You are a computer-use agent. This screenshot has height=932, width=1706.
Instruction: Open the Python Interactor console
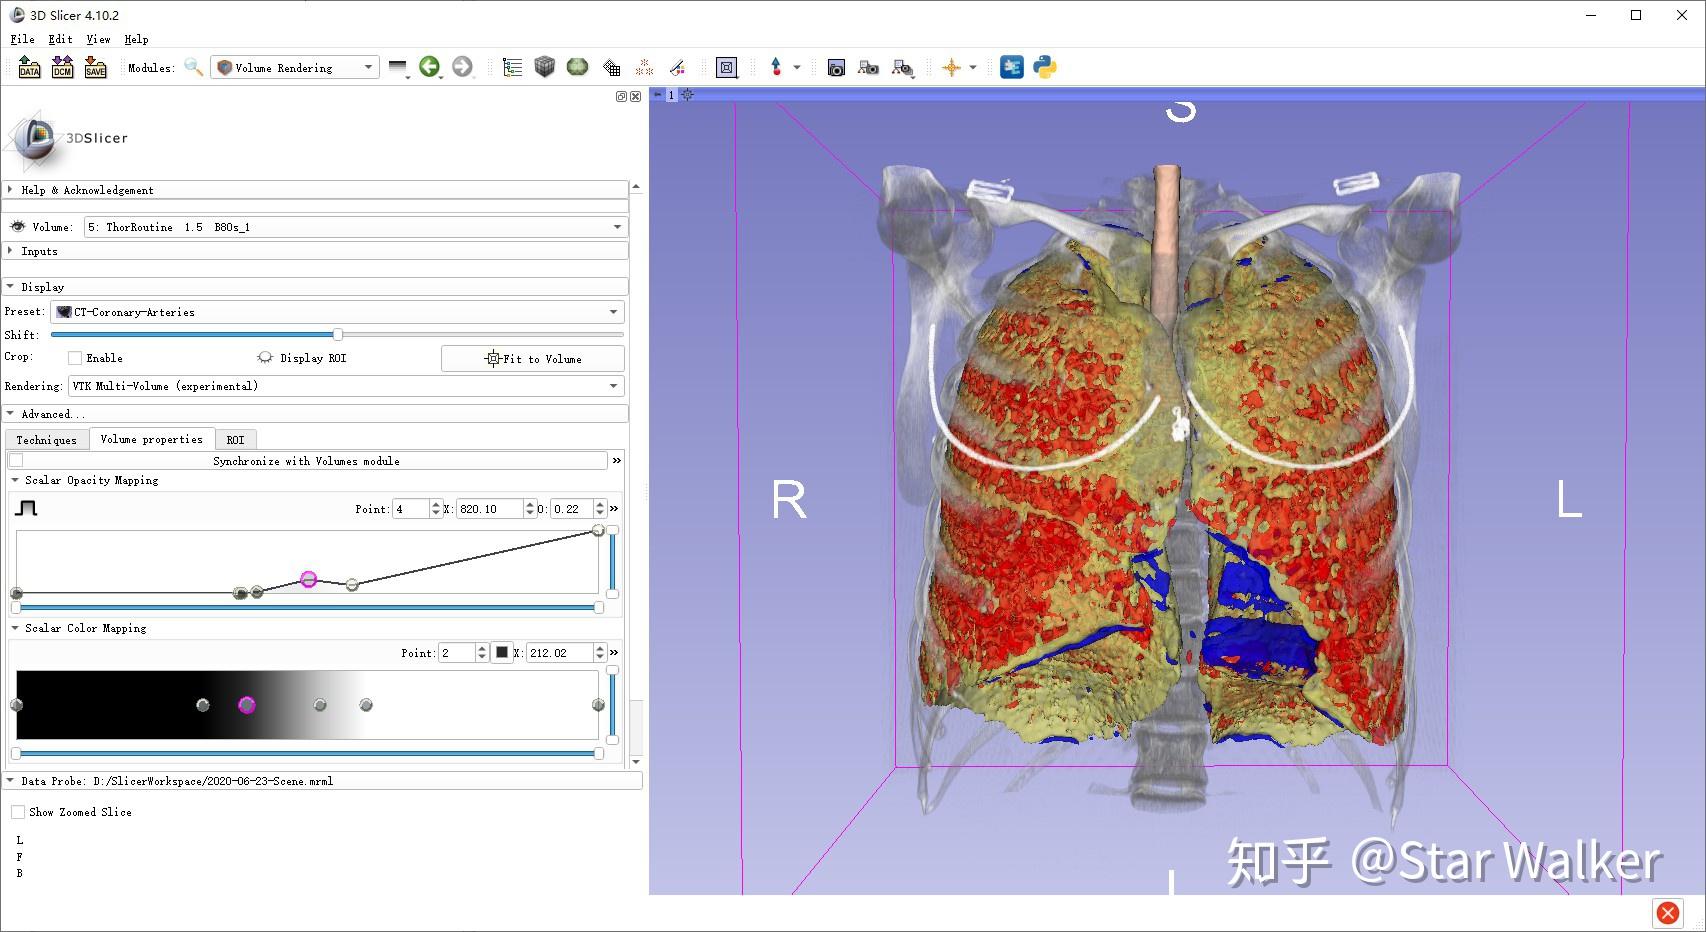pos(1044,66)
